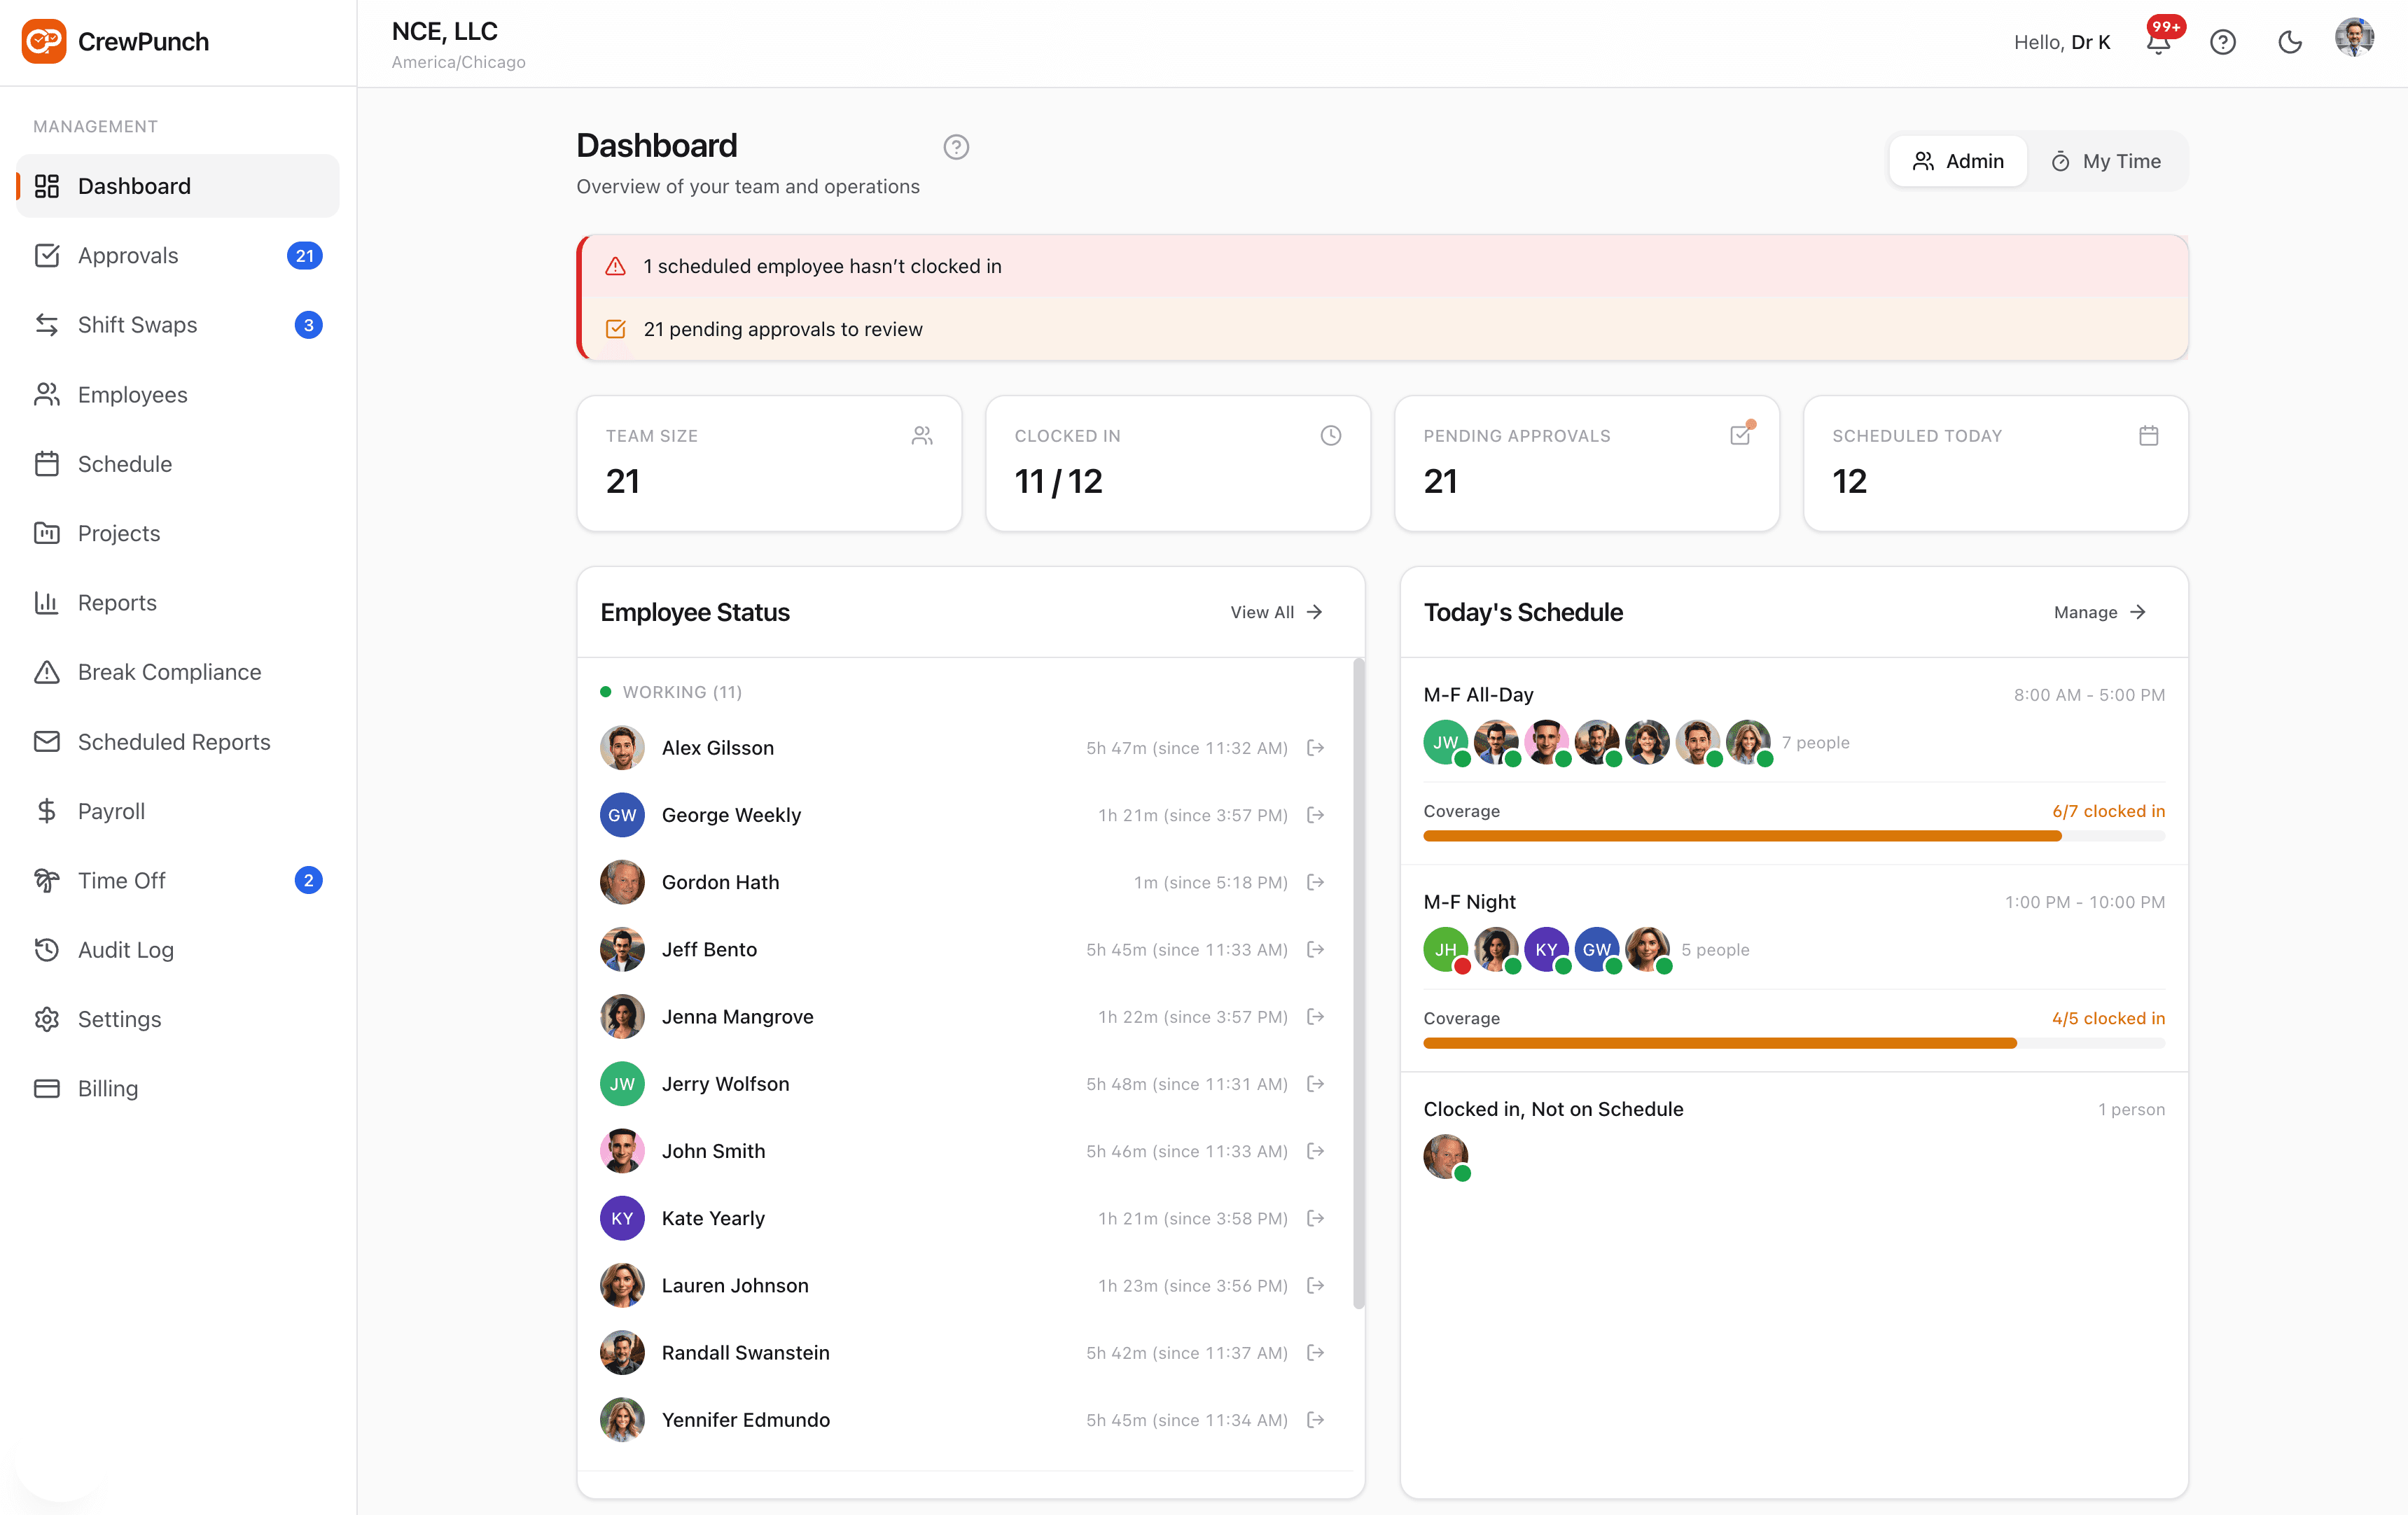Image resolution: width=2408 pixels, height=1515 pixels.
Task: Switch to Admin mode
Action: (1957, 160)
